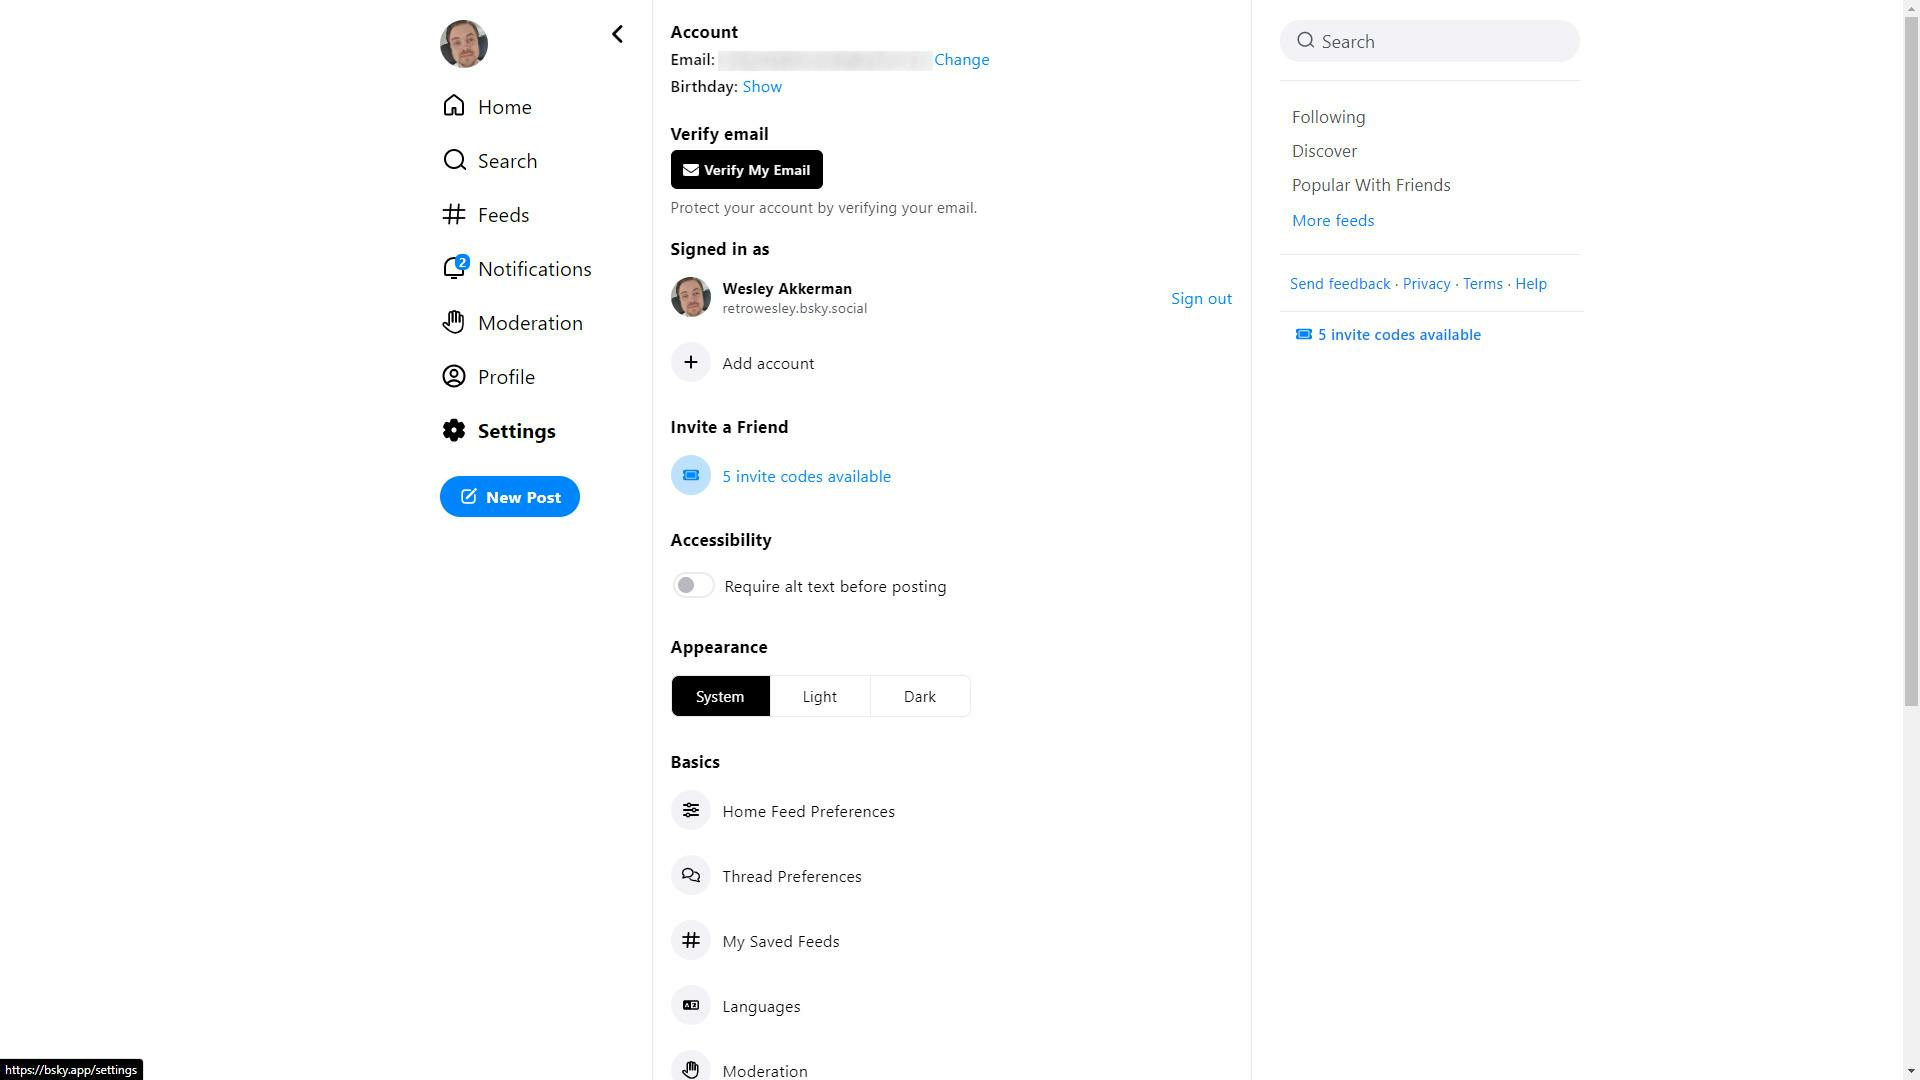
Task: Open Home Feed Preferences sliders icon
Action: [690, 810]
